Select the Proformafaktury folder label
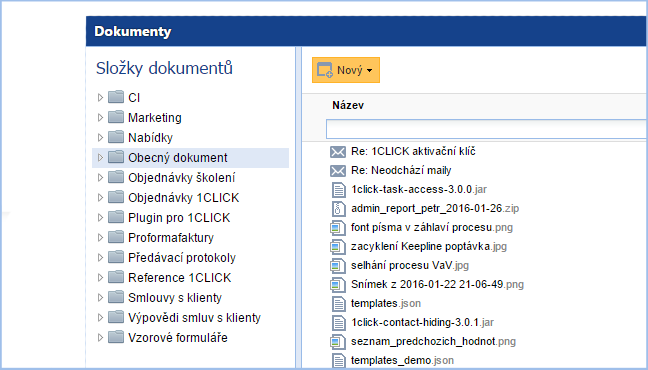The width and height of the screenshot is (648, 370). pos(171,238)
